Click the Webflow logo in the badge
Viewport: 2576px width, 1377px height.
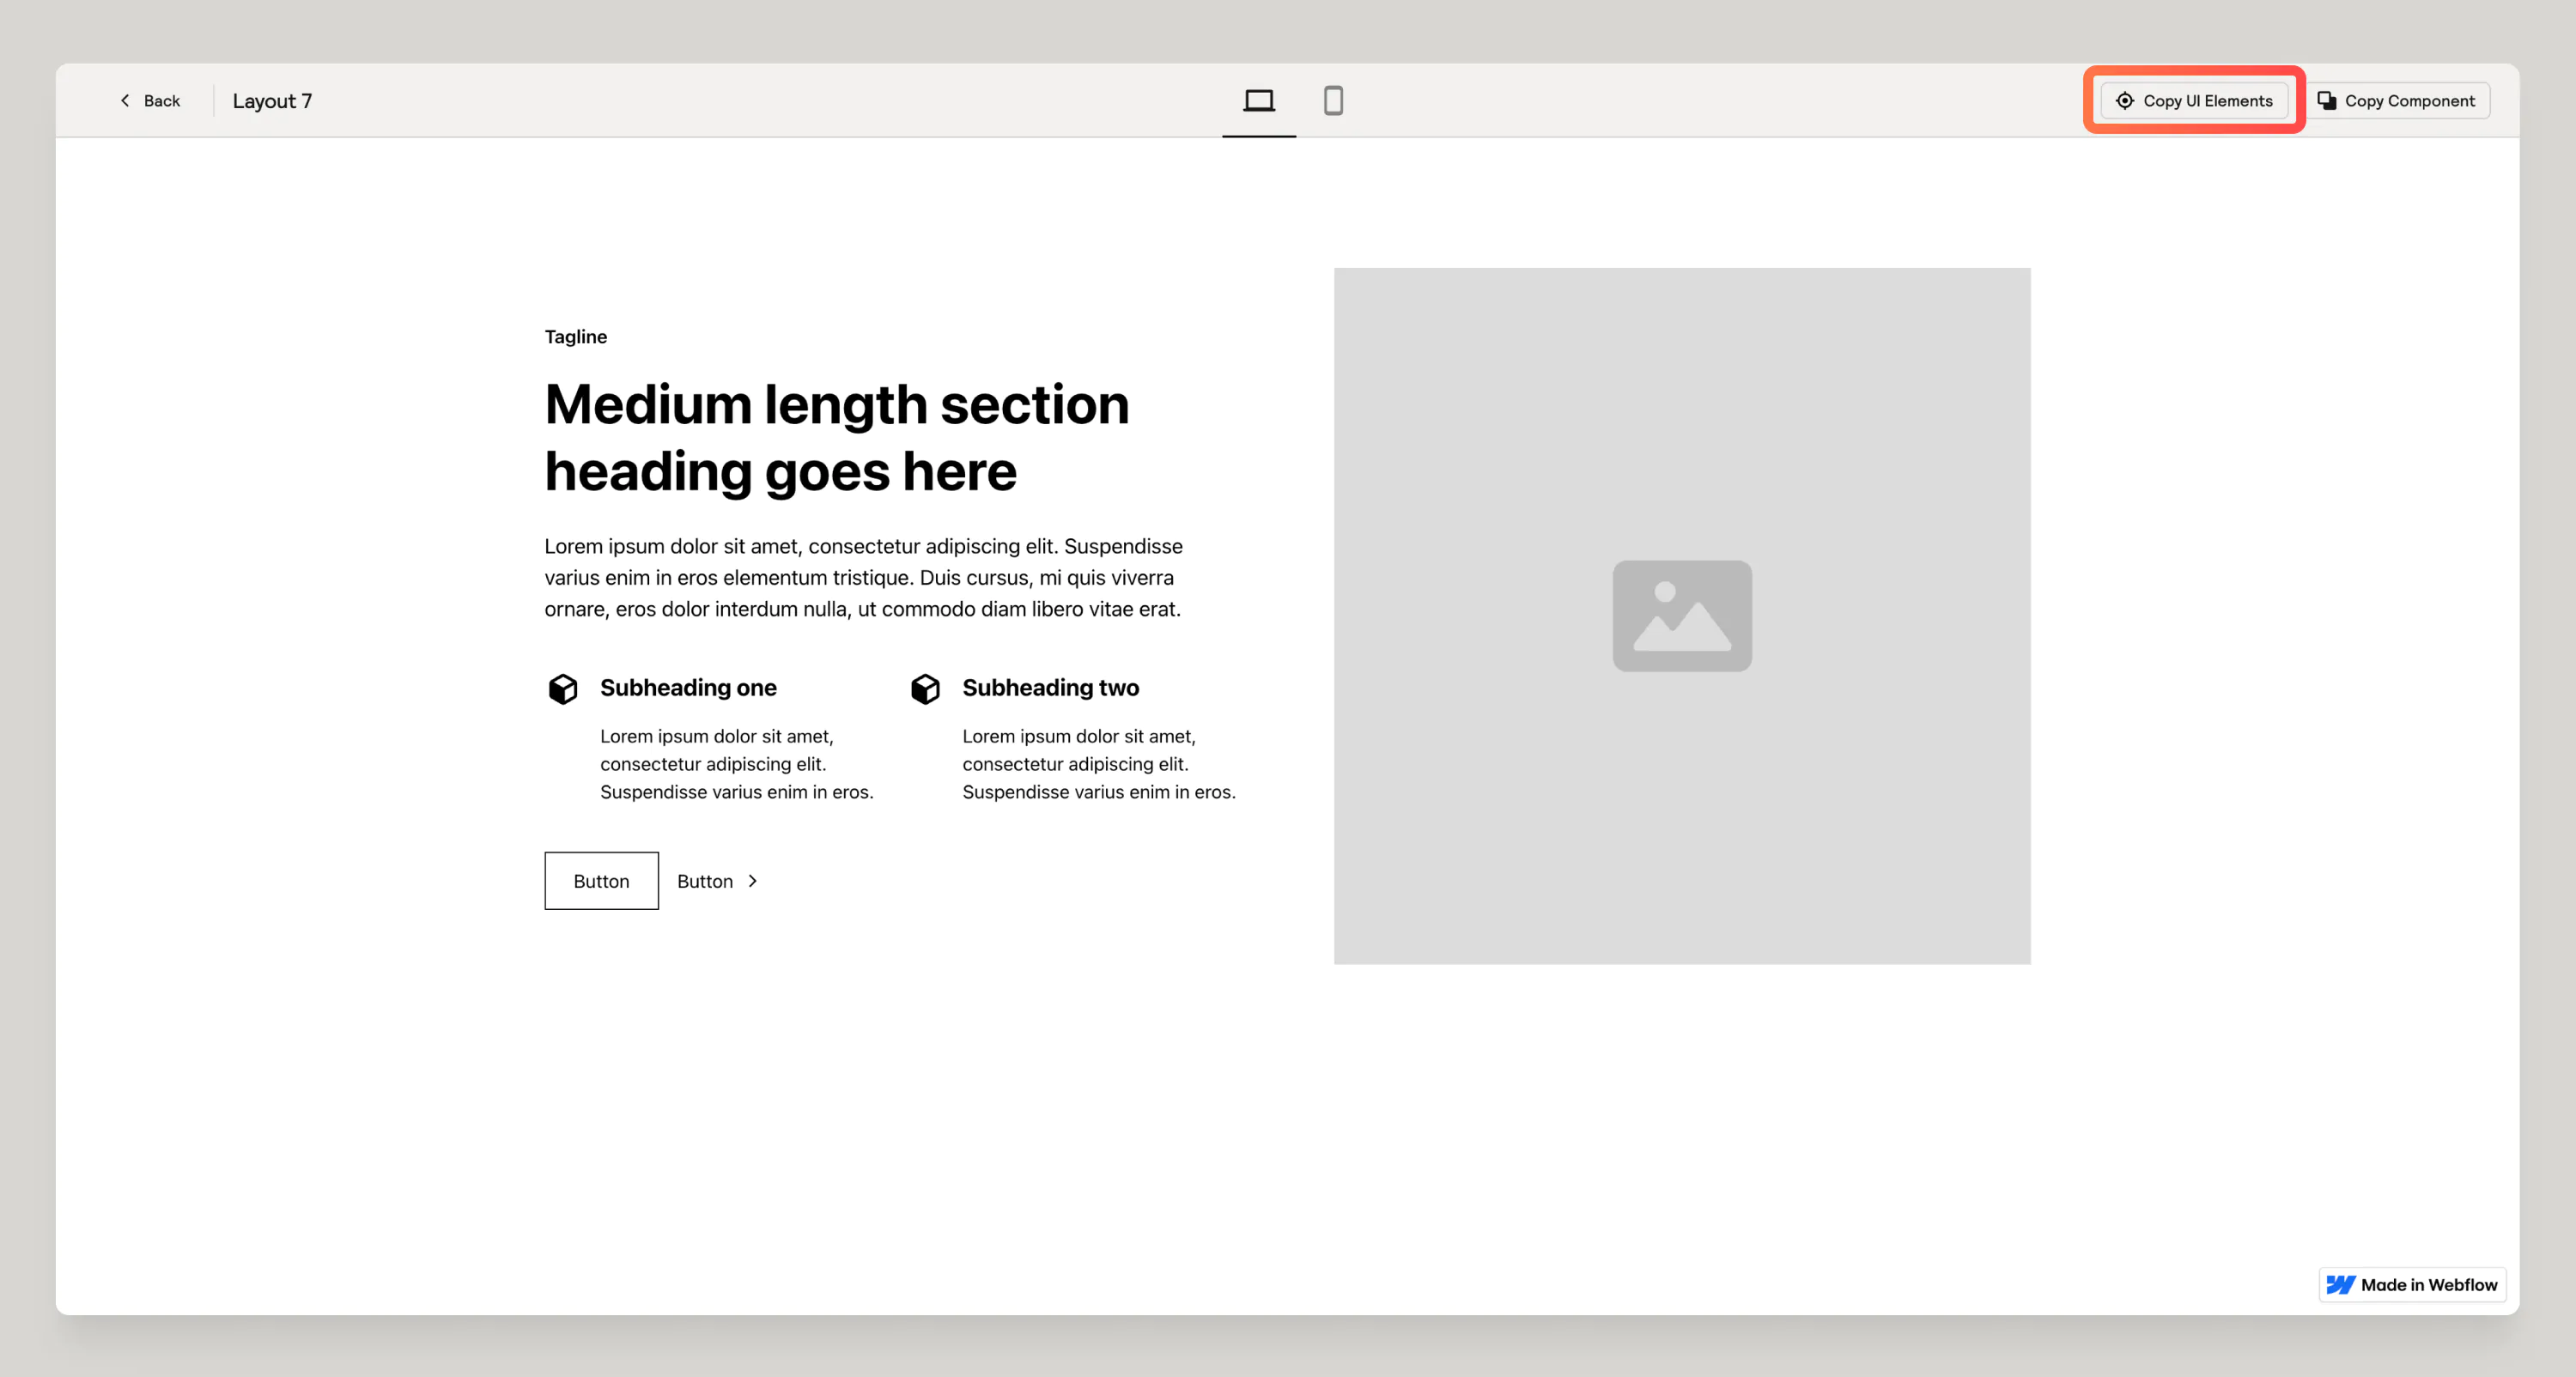[2340, 1285]
